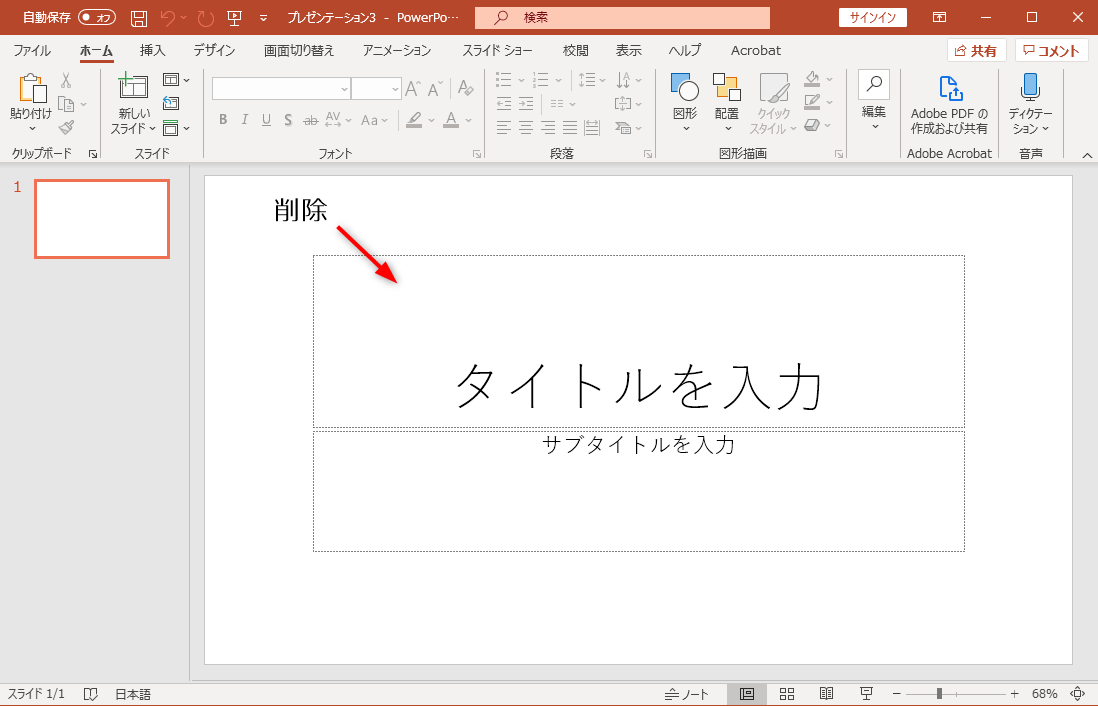The image size is (1098, 706).
Task: Click the Share button
Action: point(976,51)
